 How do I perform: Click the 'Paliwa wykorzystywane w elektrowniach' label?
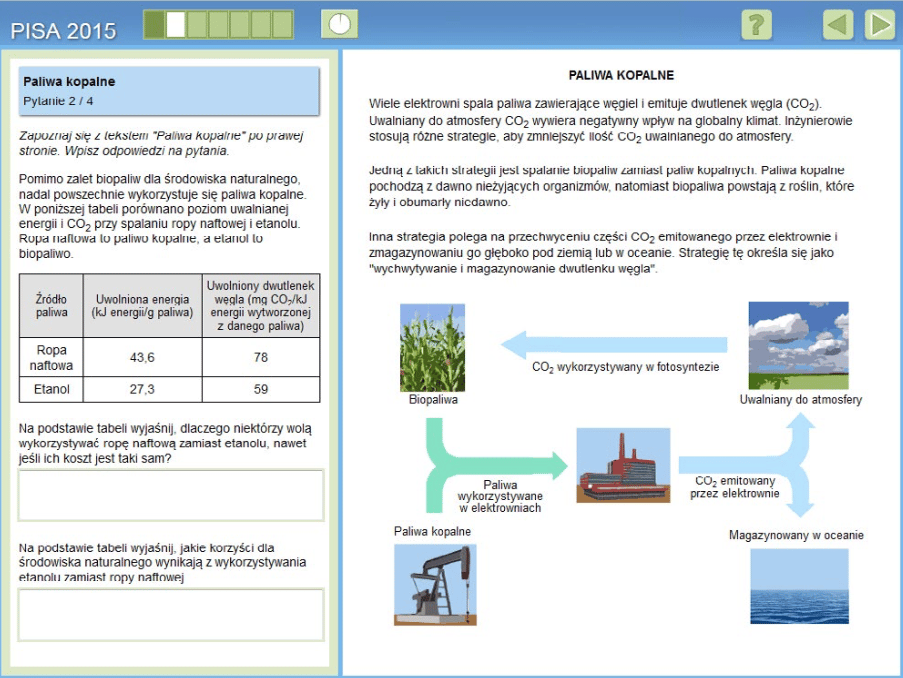(500, 496)
